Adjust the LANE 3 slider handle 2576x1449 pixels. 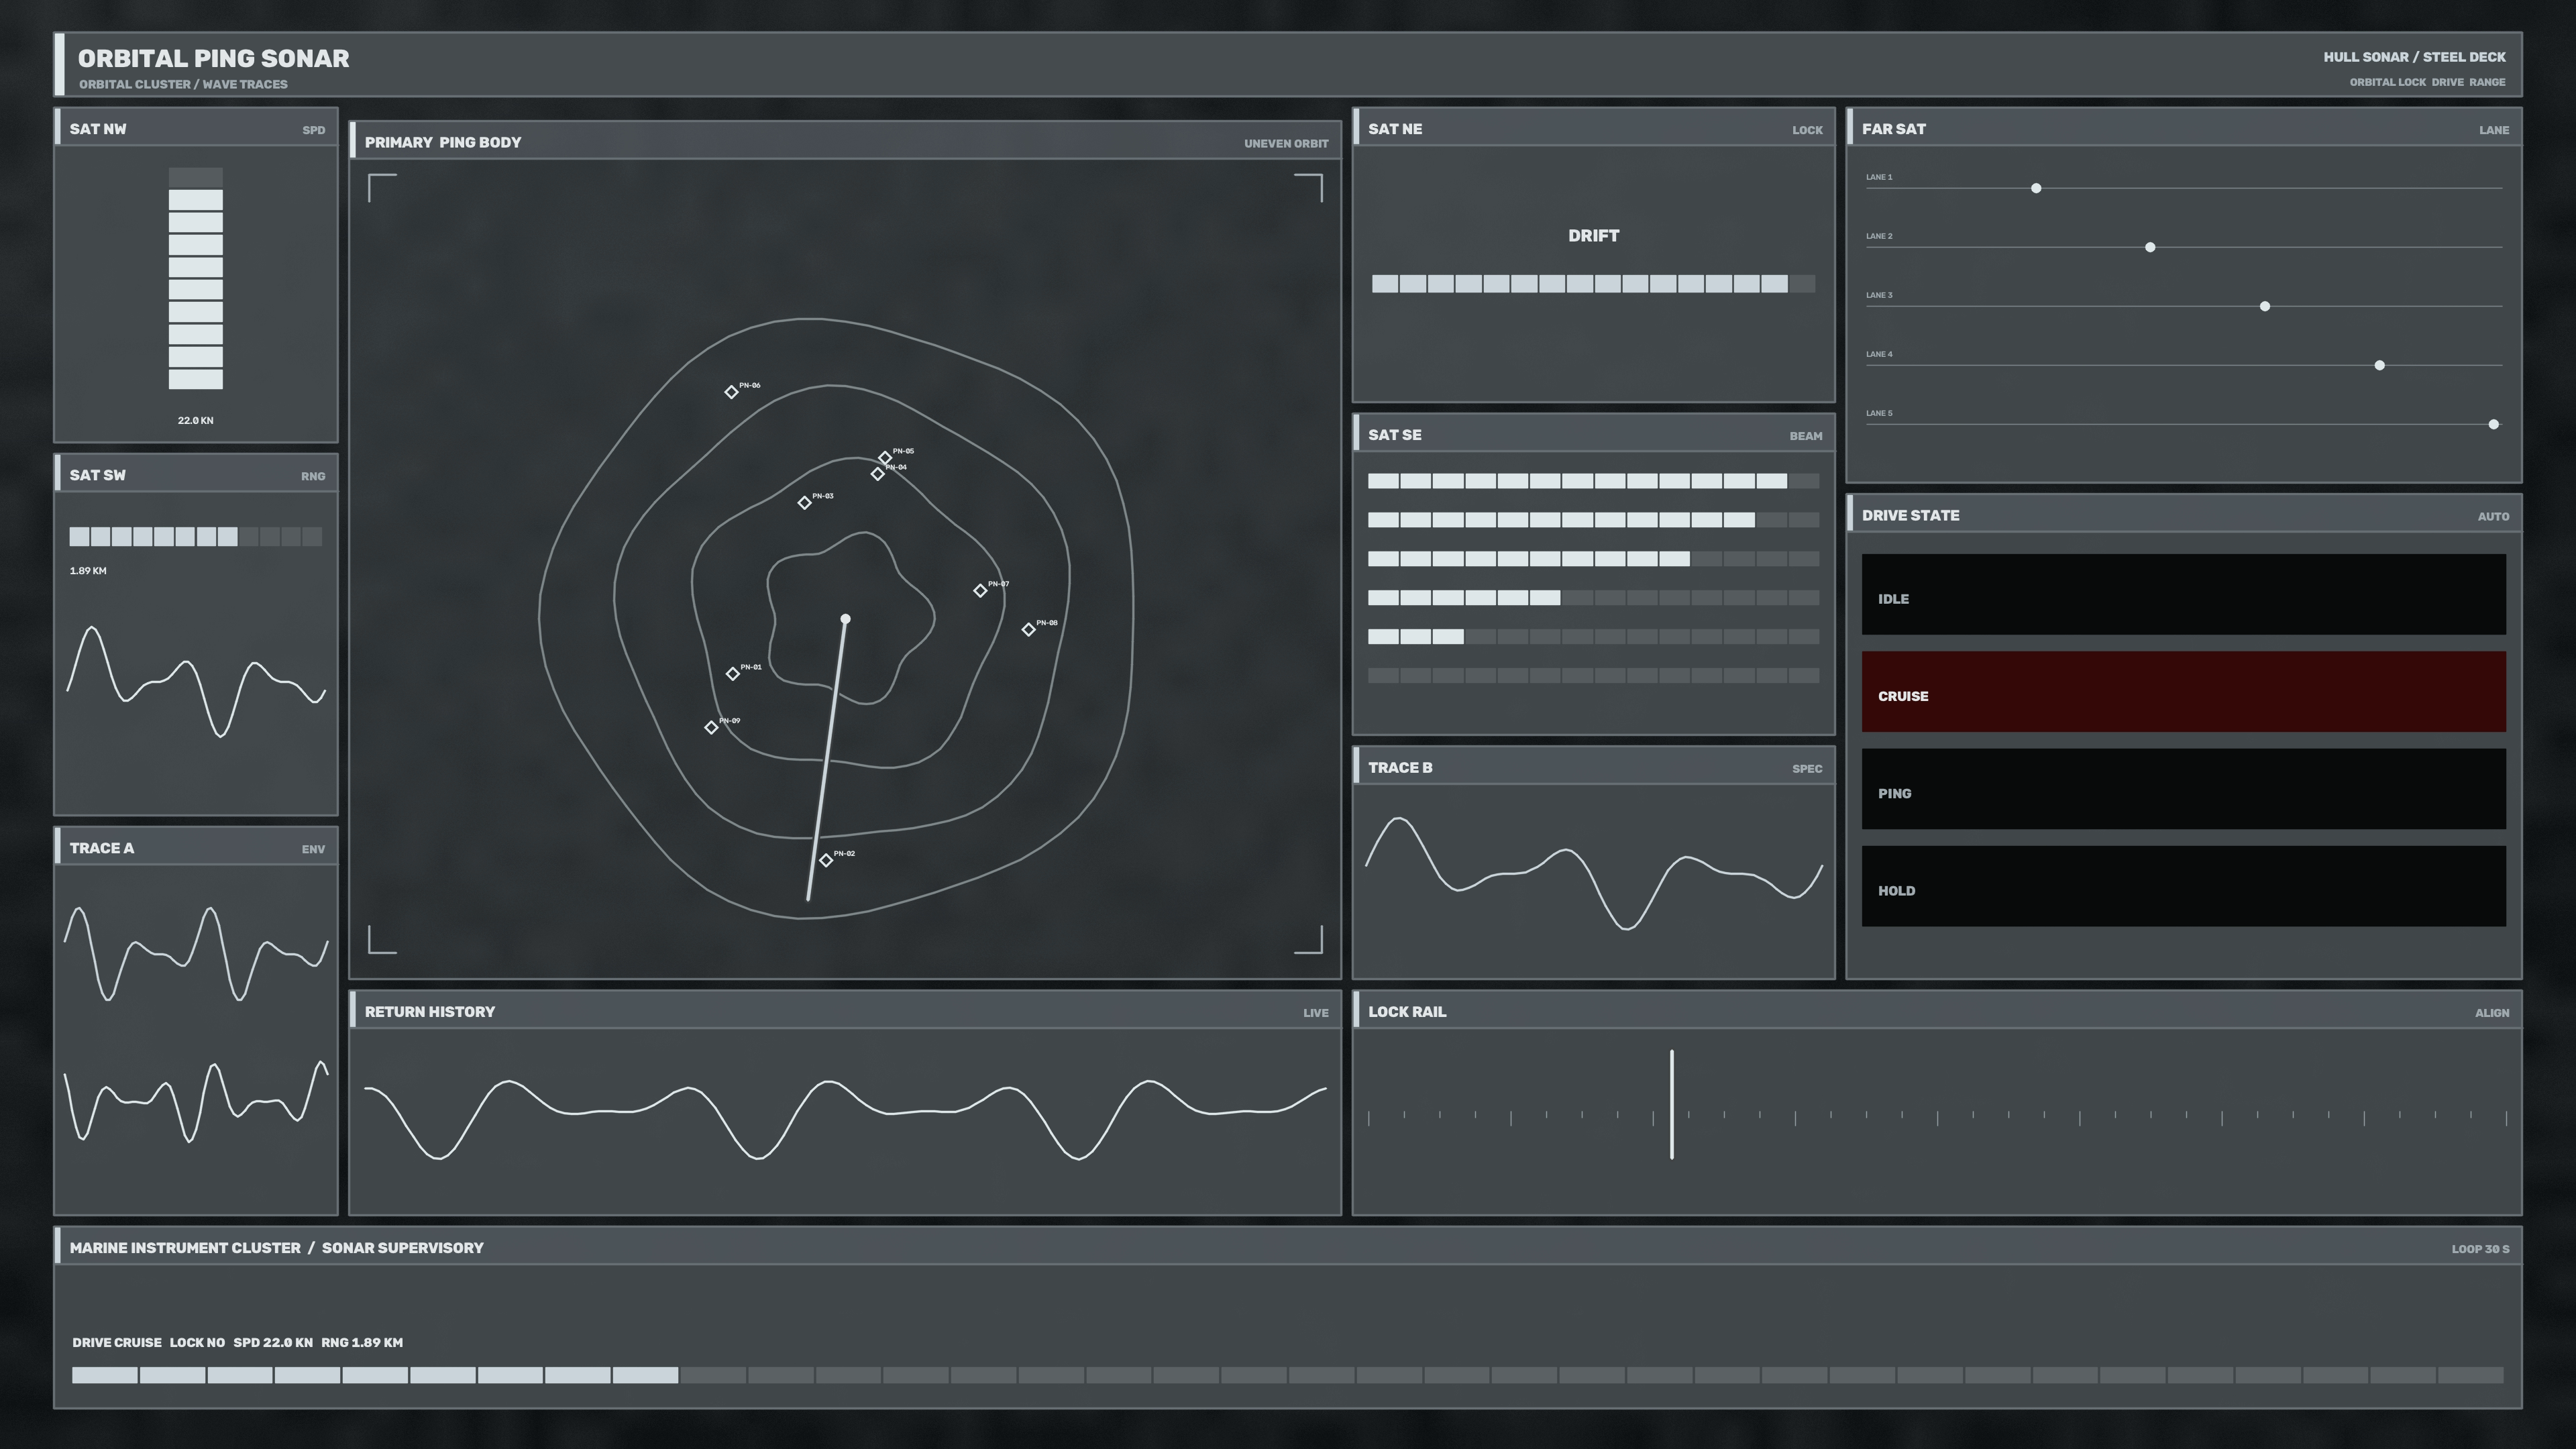tap(2265, 306)
